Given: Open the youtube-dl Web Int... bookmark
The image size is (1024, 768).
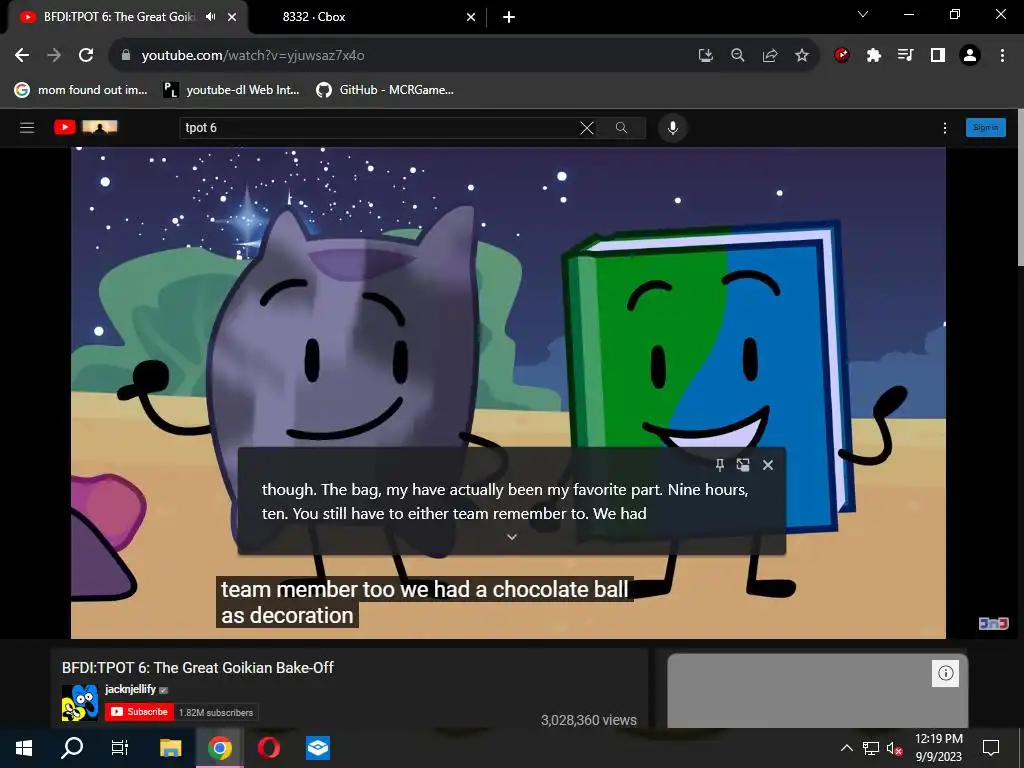Looking at the screenshot, I should tap(232, 90).
